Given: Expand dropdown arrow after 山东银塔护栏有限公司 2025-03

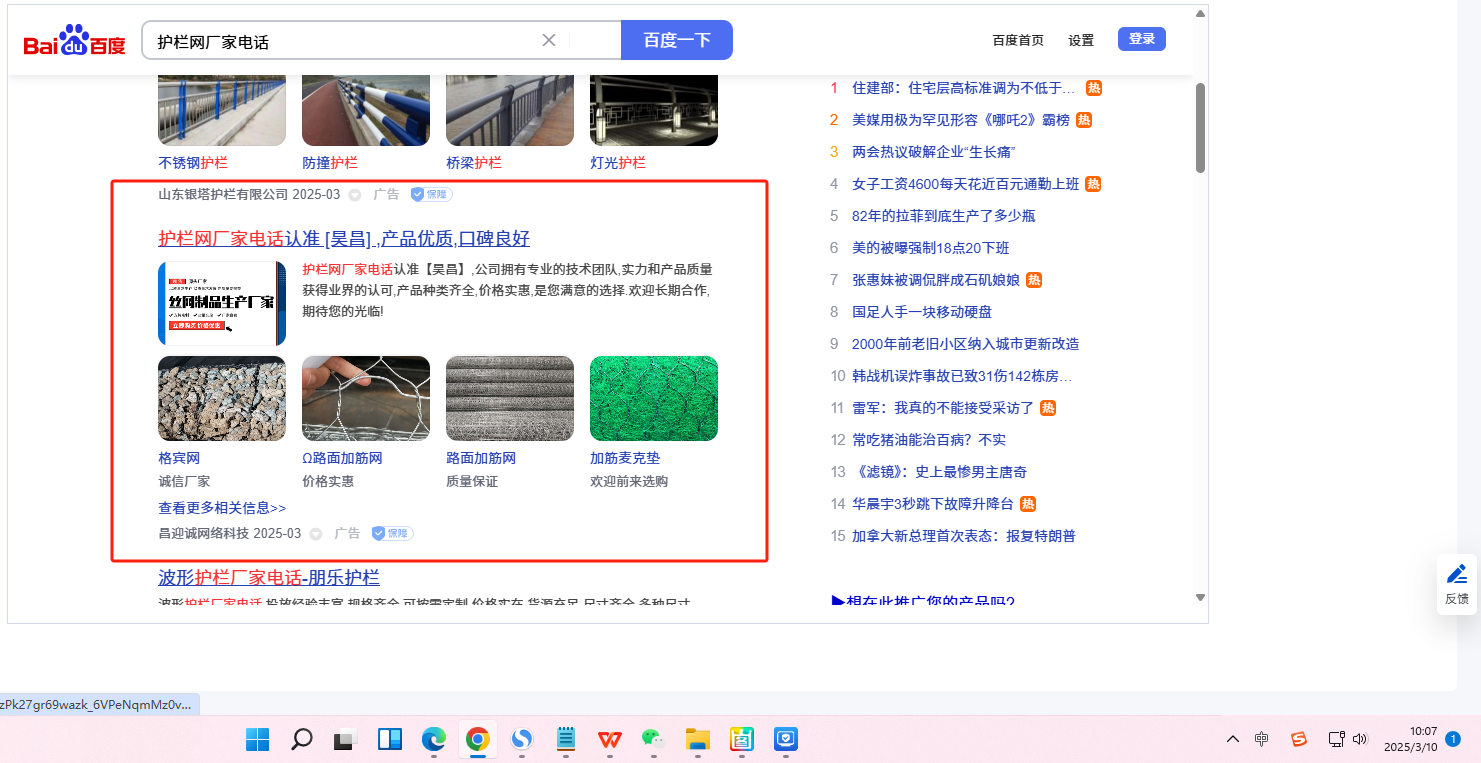Looking at the screenshot, I should coord(355,195).
